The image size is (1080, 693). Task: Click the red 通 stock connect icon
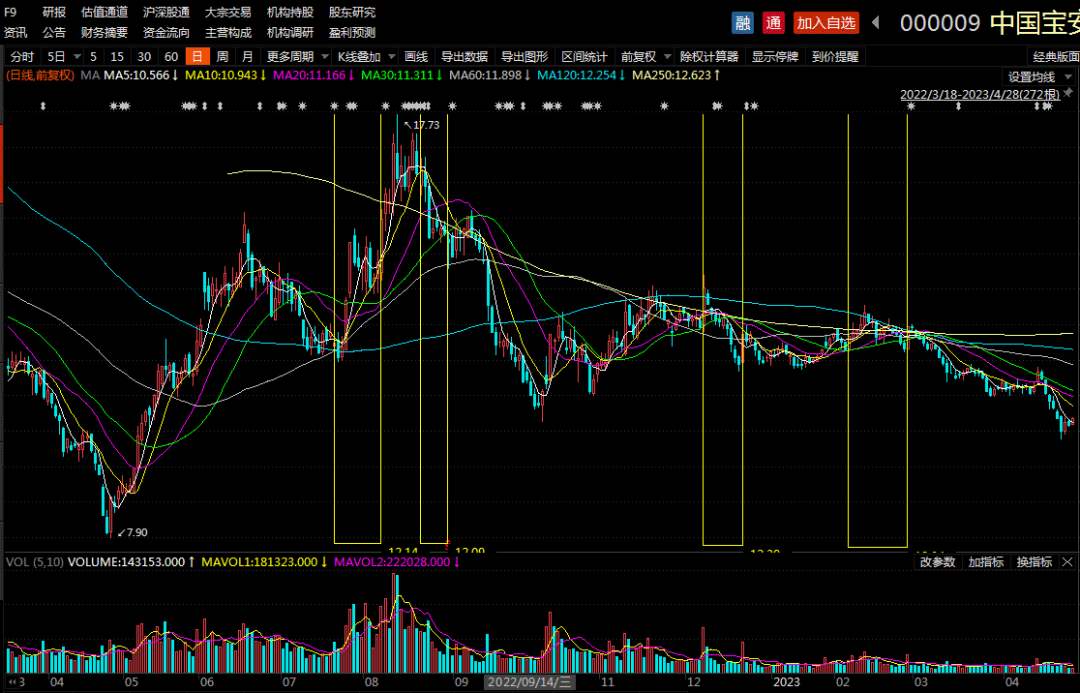pos(773,22)
